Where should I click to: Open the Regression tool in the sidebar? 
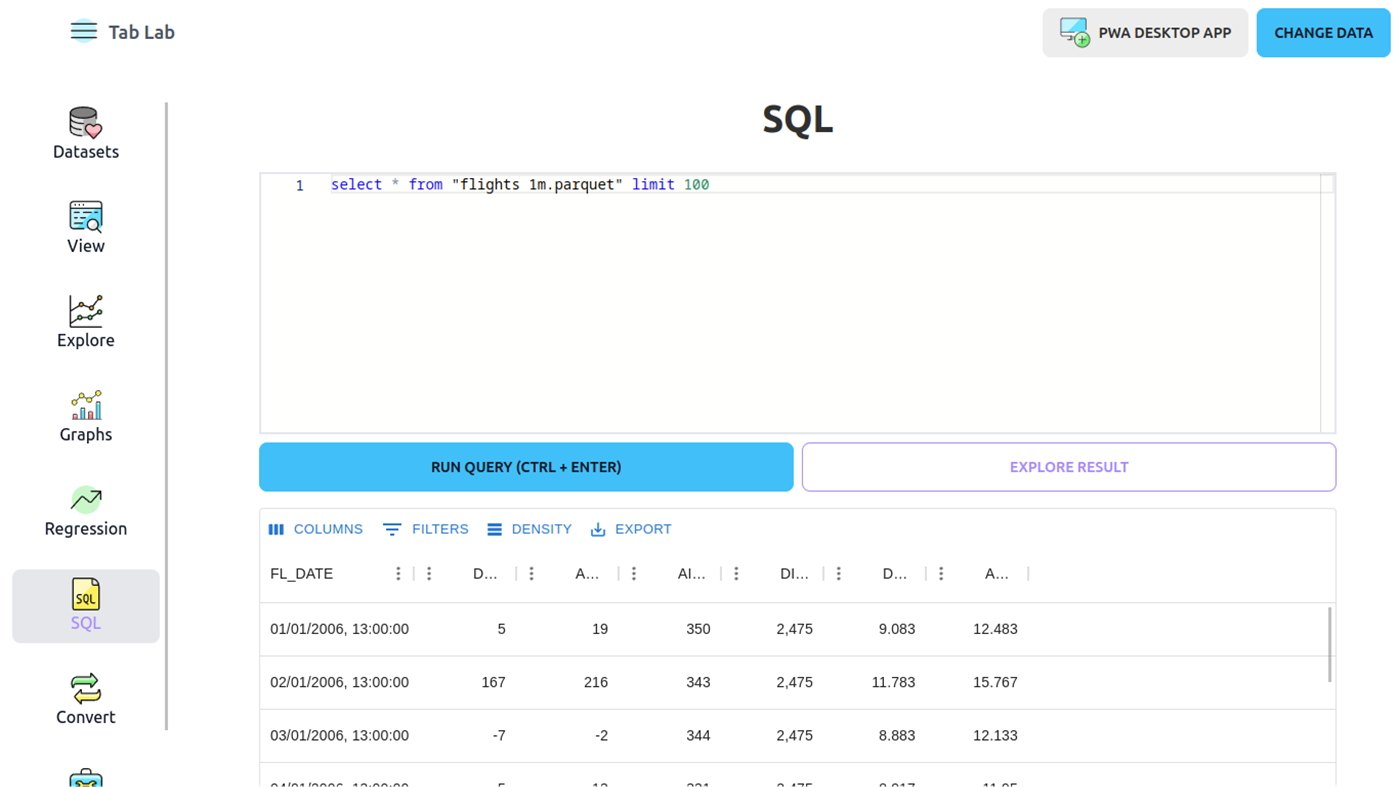tap(86, 511)
